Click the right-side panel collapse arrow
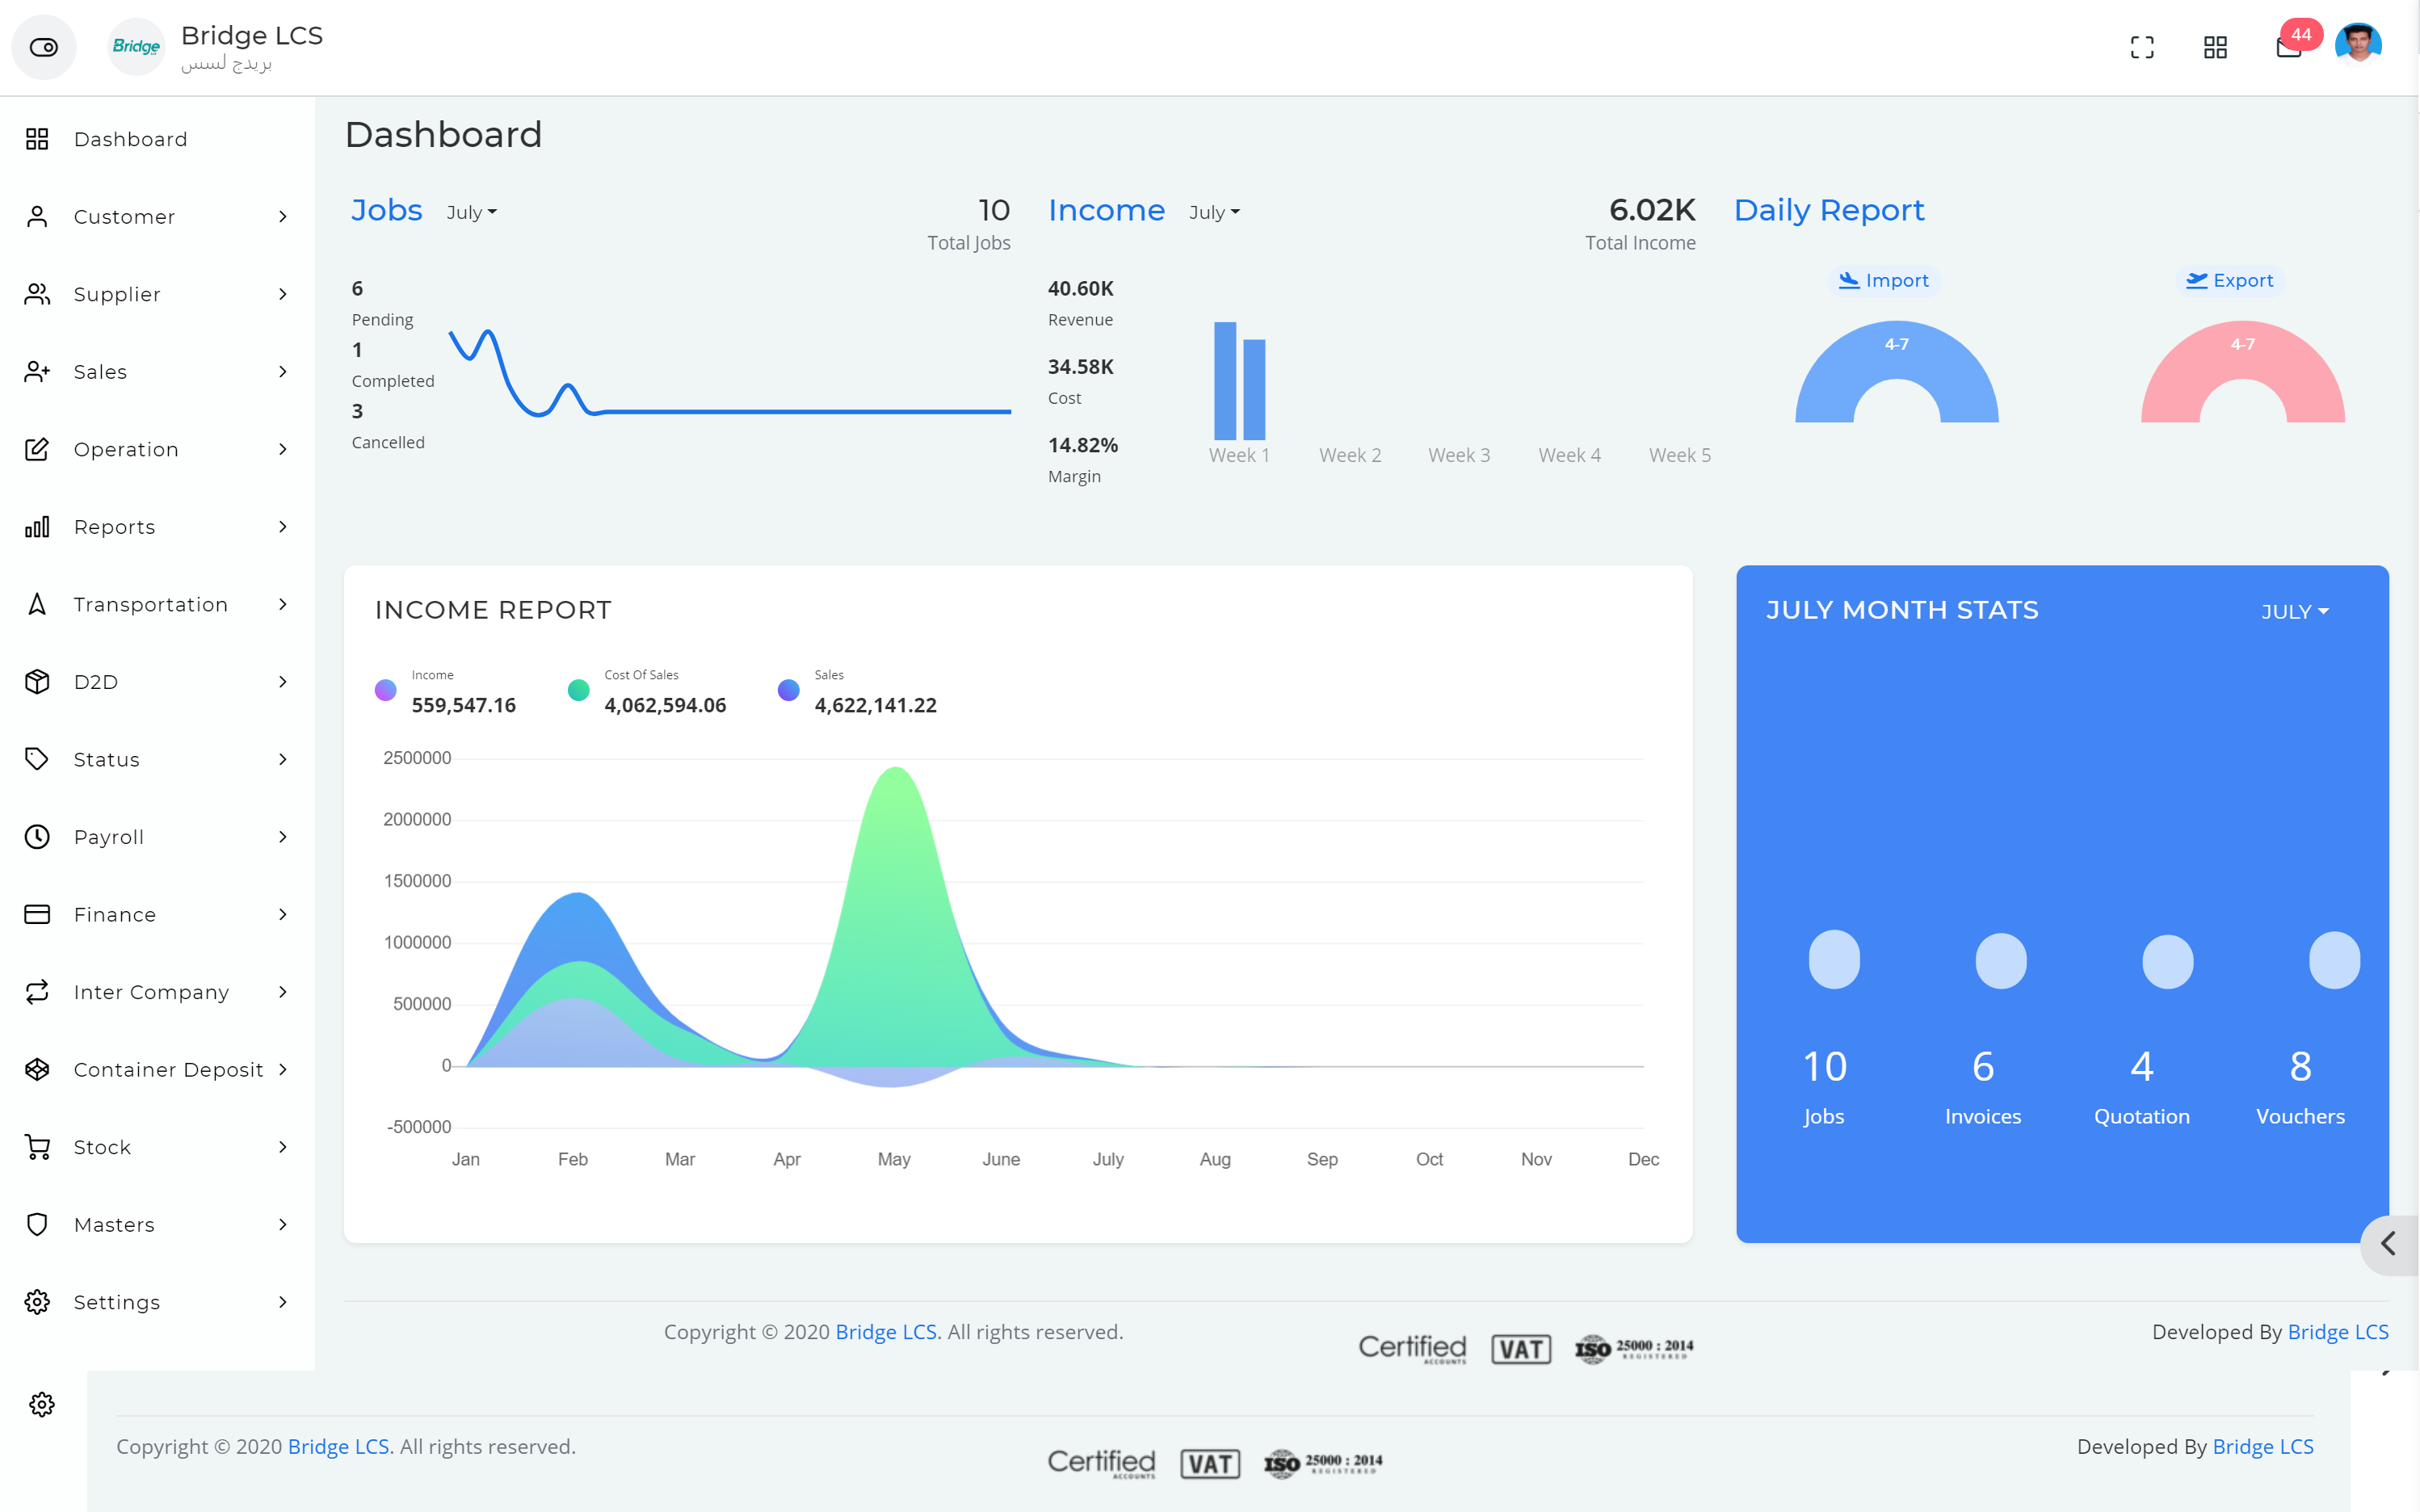Screen dimensions: 2420x1512 point(2388,1244)
